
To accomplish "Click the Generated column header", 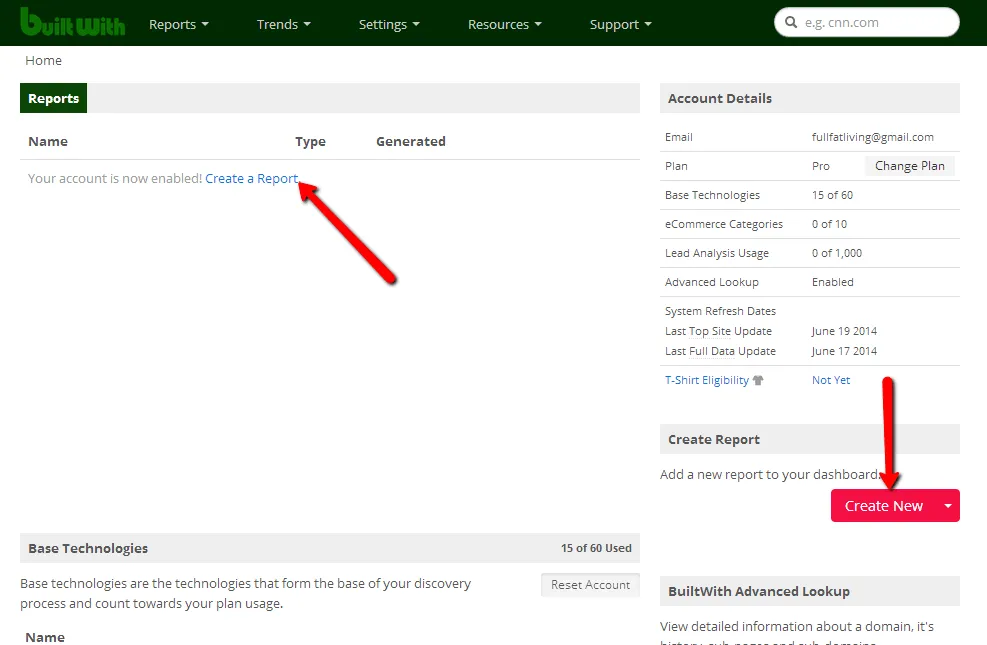I will 410,141.
